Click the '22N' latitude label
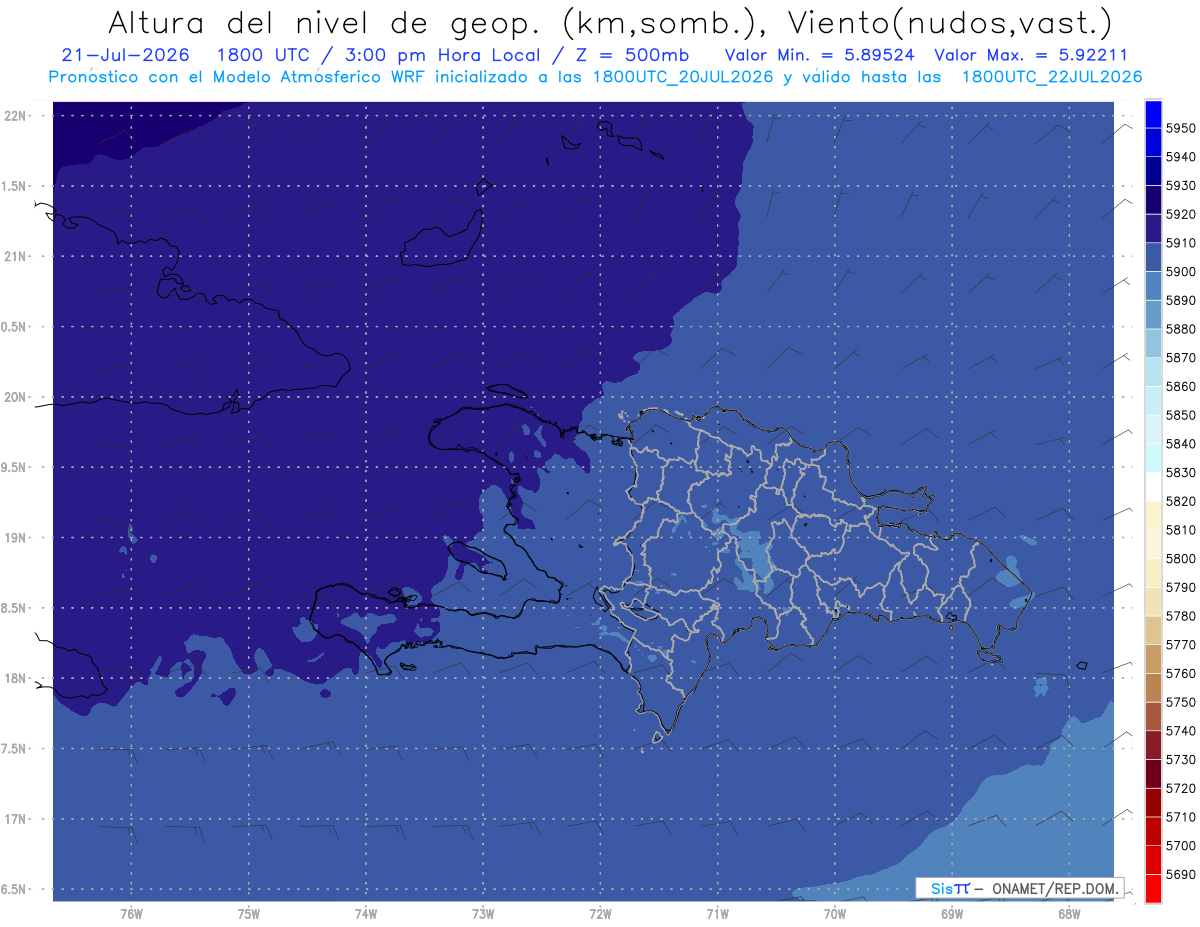This screenshot has width=1200, height=927. click(x=17, y=115)
